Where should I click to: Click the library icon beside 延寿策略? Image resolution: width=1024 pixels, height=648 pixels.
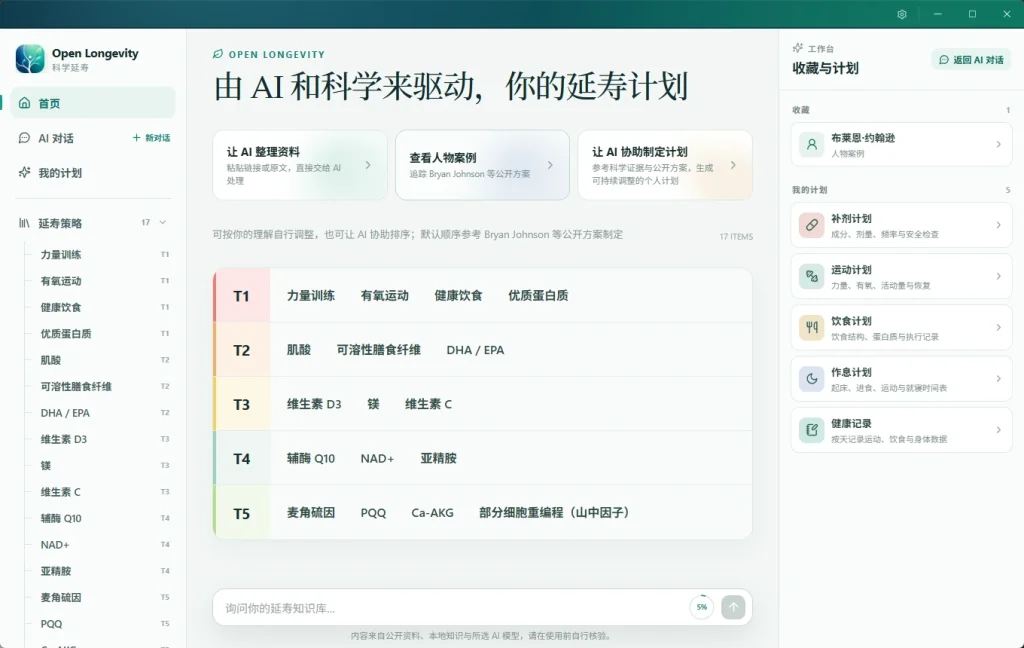pos(24,223)
